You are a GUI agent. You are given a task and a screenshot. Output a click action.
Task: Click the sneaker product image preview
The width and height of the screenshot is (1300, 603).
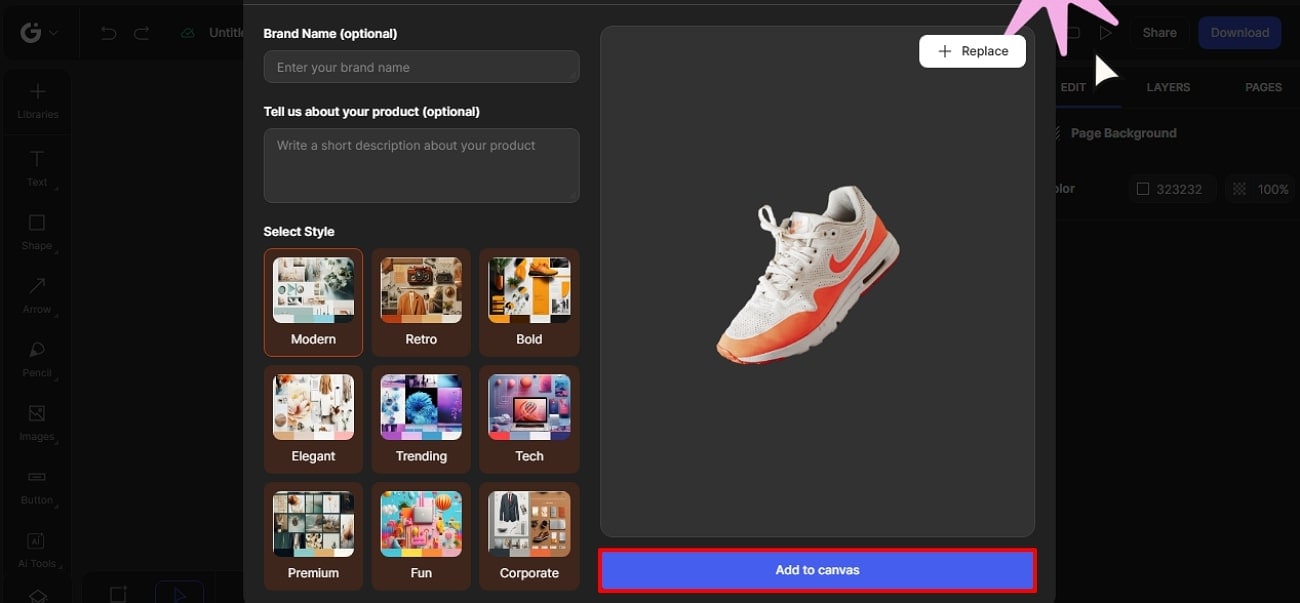click(x=807, y=274)
